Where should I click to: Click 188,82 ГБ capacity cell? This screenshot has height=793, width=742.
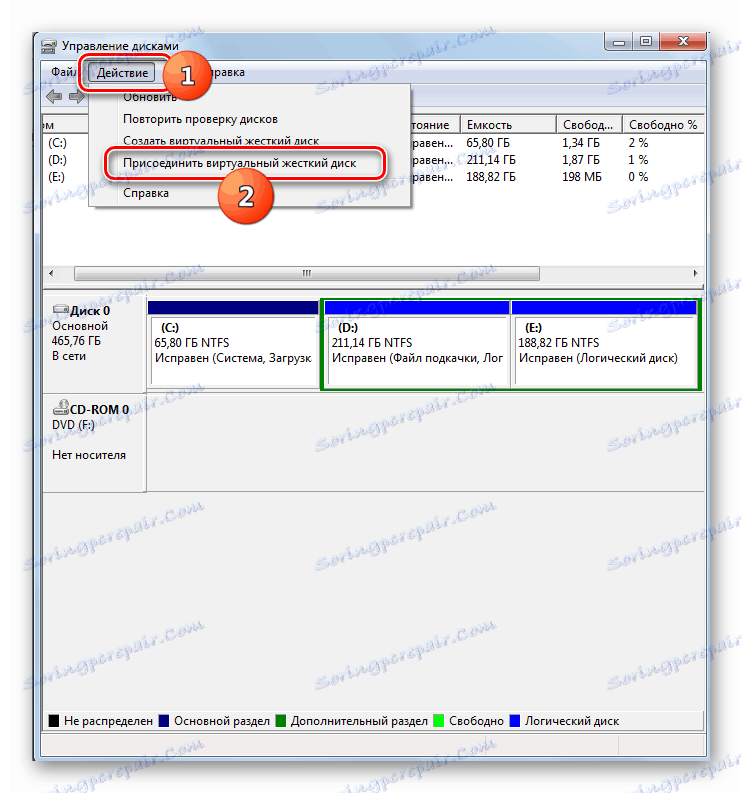491,177
